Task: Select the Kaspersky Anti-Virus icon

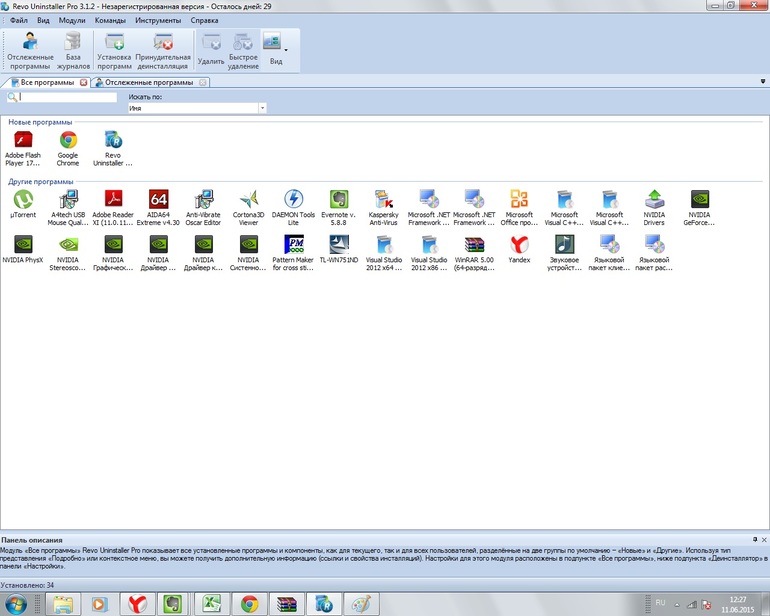Action: pyautogui.click(x=384, y=207)
